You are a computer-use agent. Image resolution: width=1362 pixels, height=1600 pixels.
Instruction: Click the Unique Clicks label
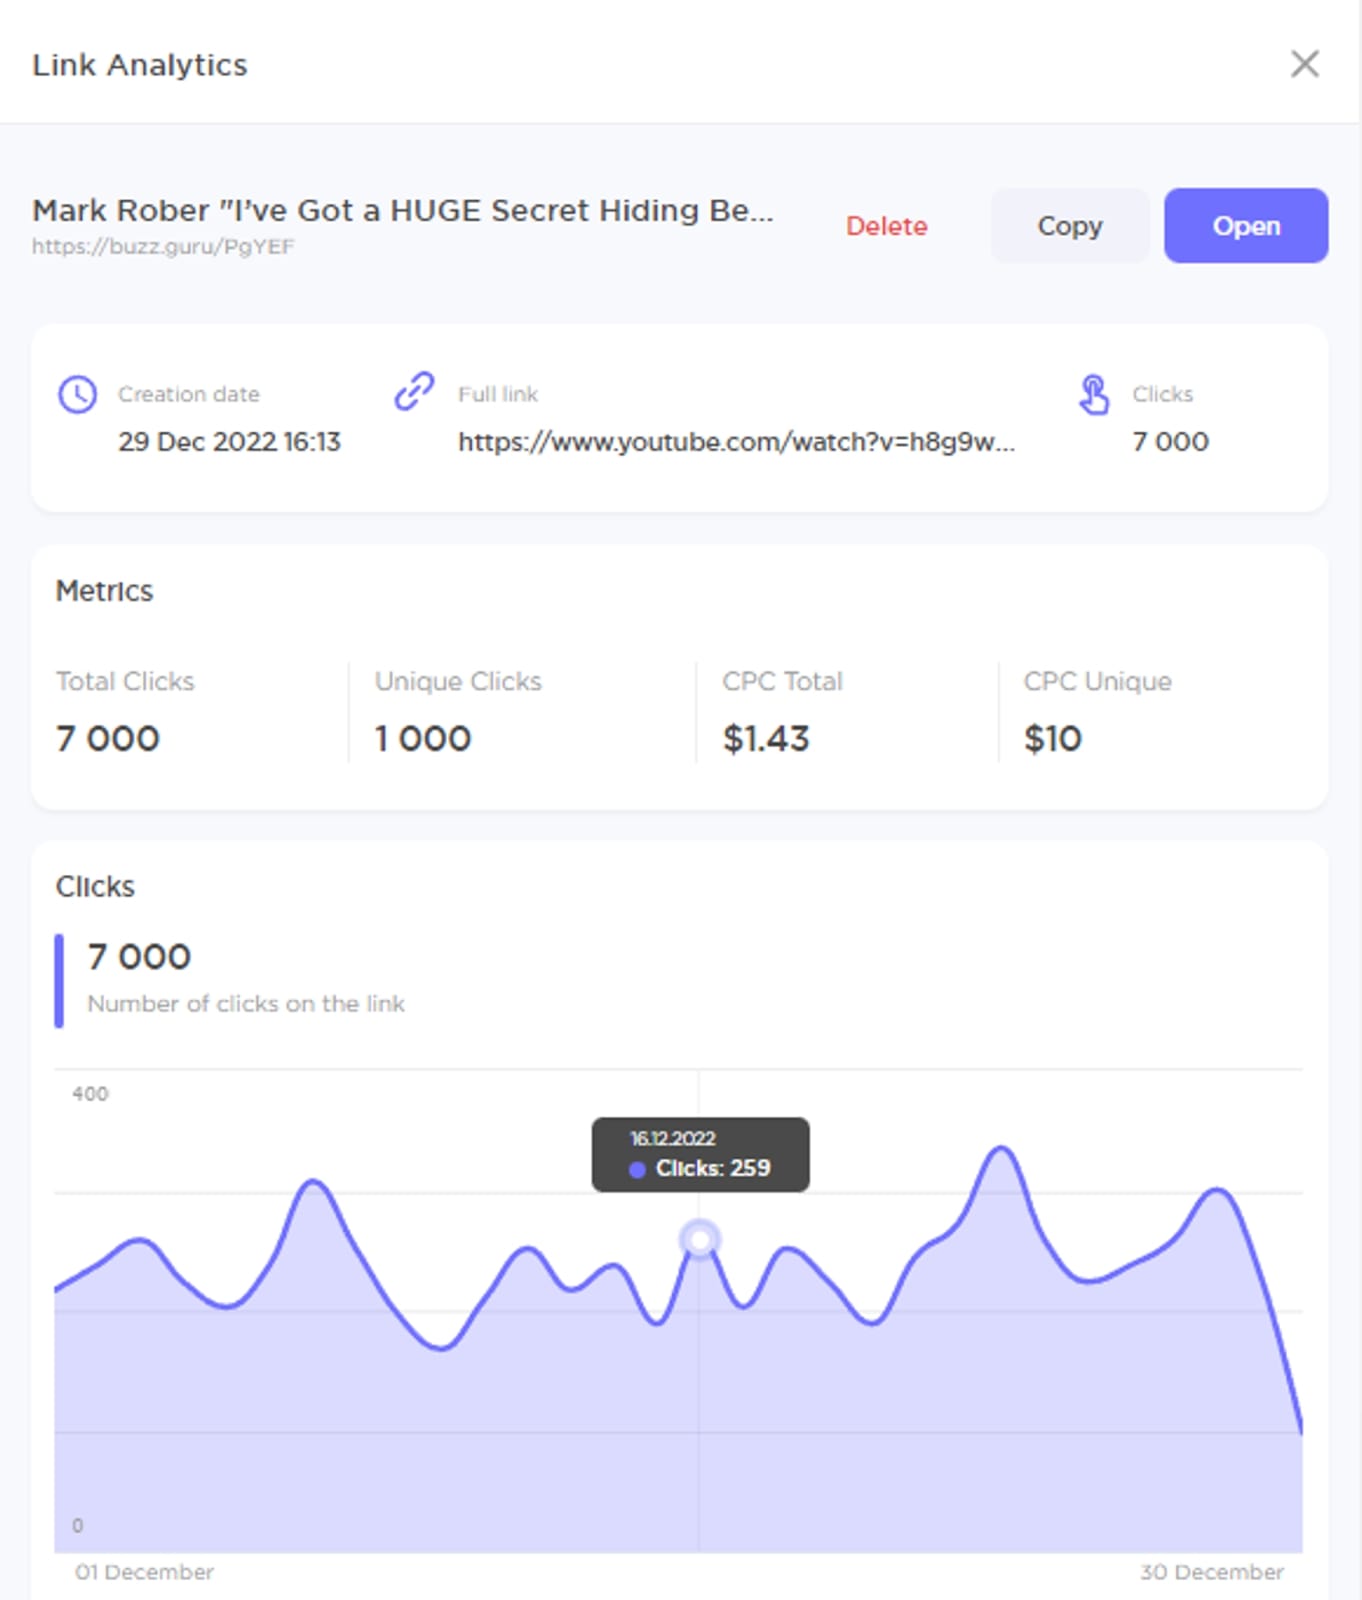tap(458, 681)
